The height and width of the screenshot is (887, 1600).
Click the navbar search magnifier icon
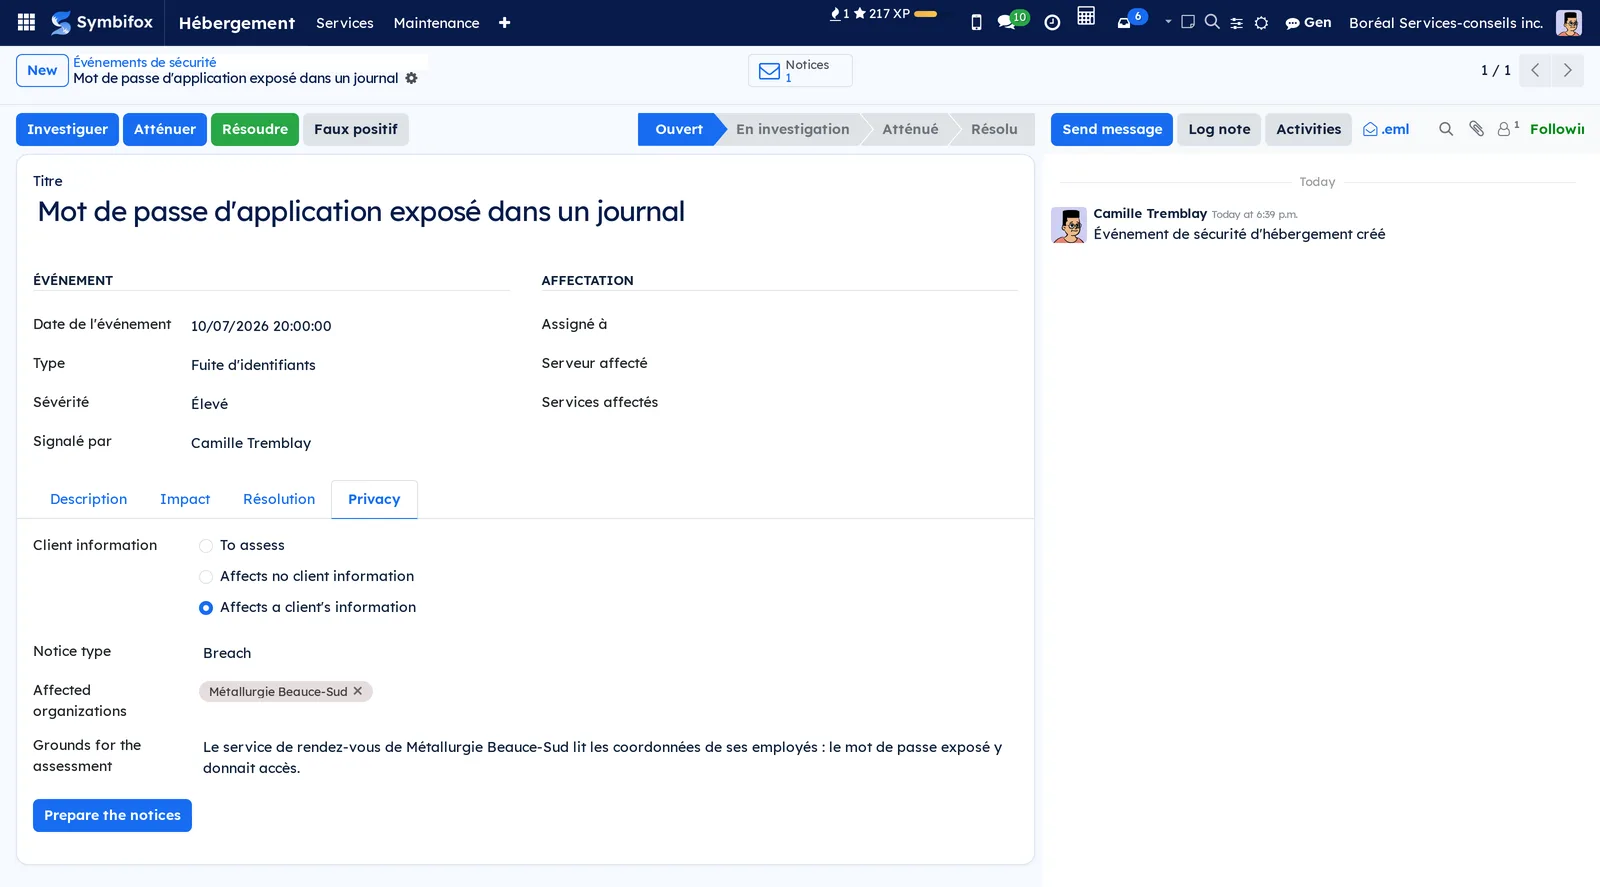point(1212,22)
